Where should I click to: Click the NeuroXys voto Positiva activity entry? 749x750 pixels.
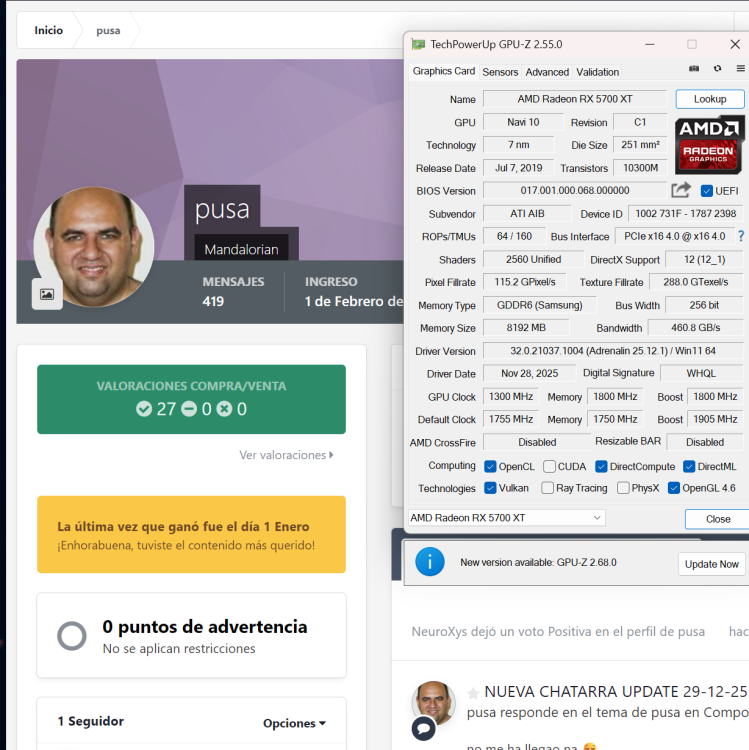[x=558, y=631]
